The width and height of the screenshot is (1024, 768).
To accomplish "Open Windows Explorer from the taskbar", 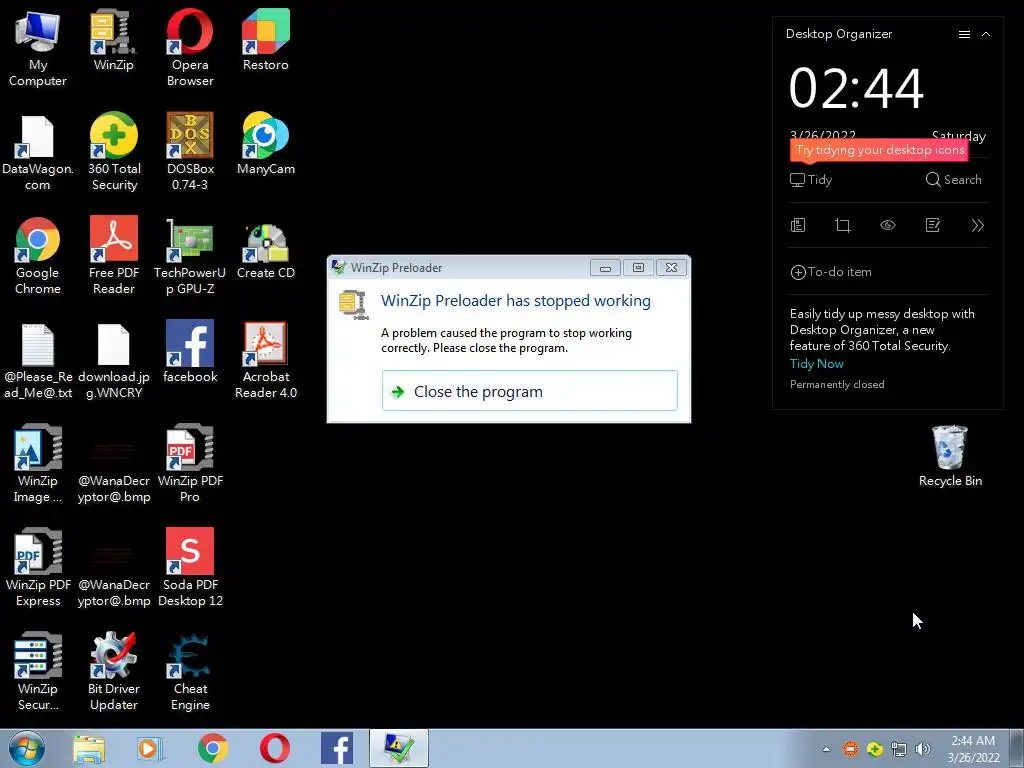I will click(89, 749).
